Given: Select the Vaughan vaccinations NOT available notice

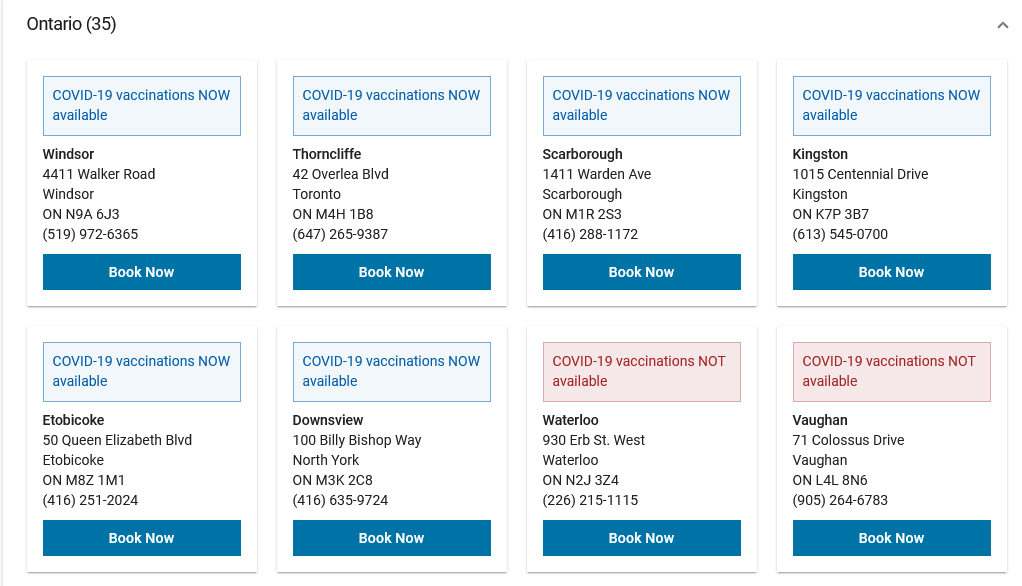Looking at the screenshot, I should point(891,372).
